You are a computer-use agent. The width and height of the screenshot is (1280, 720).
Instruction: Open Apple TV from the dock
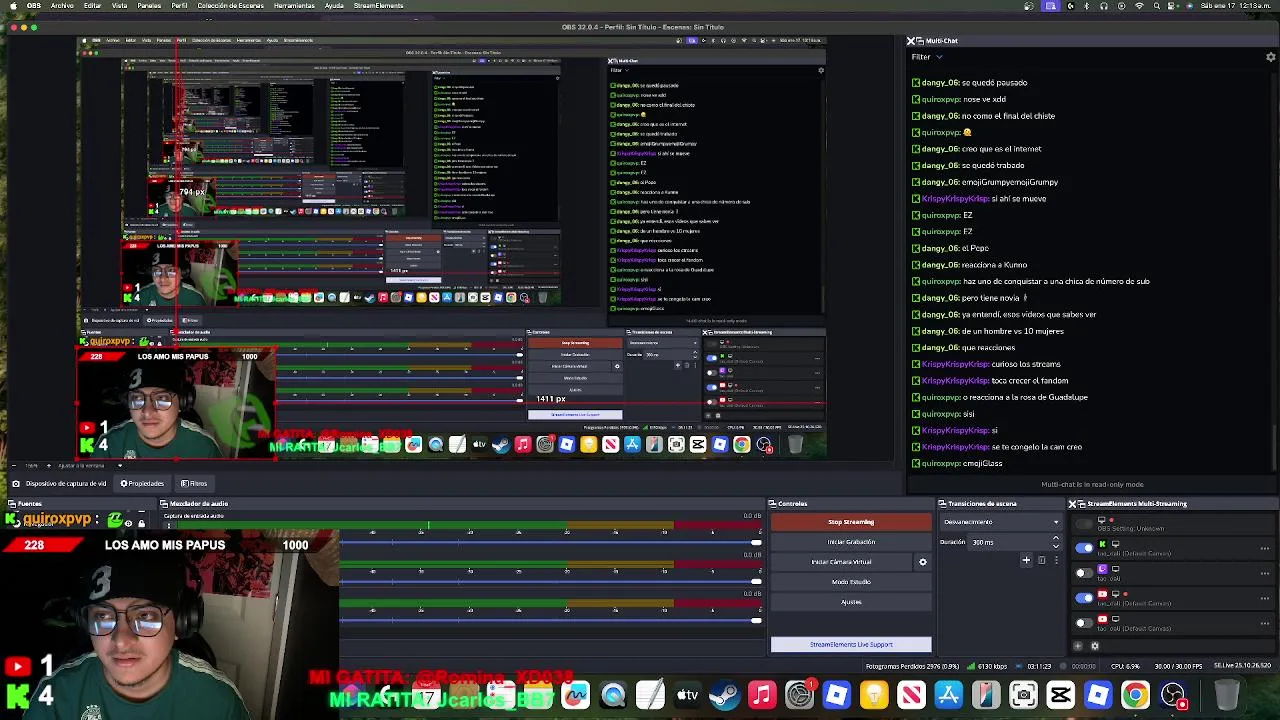click(x=688, y=695)
